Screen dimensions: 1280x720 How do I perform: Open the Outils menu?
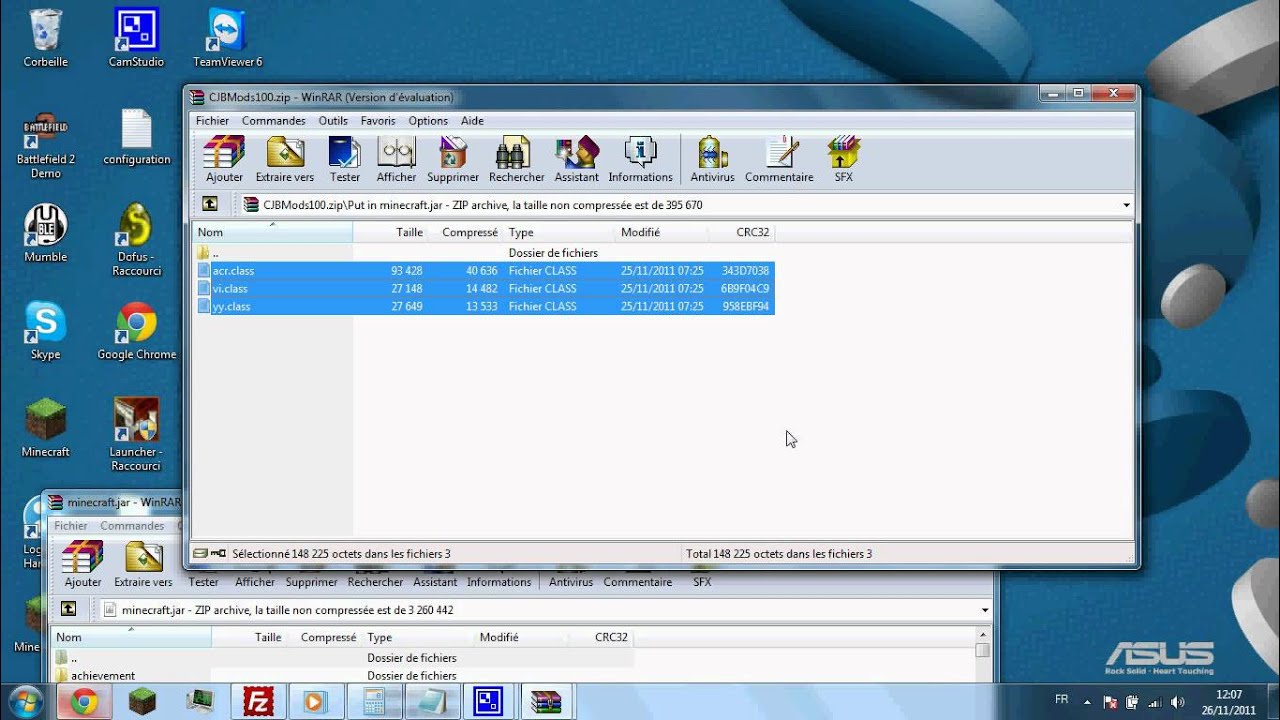tap(333, 121)
